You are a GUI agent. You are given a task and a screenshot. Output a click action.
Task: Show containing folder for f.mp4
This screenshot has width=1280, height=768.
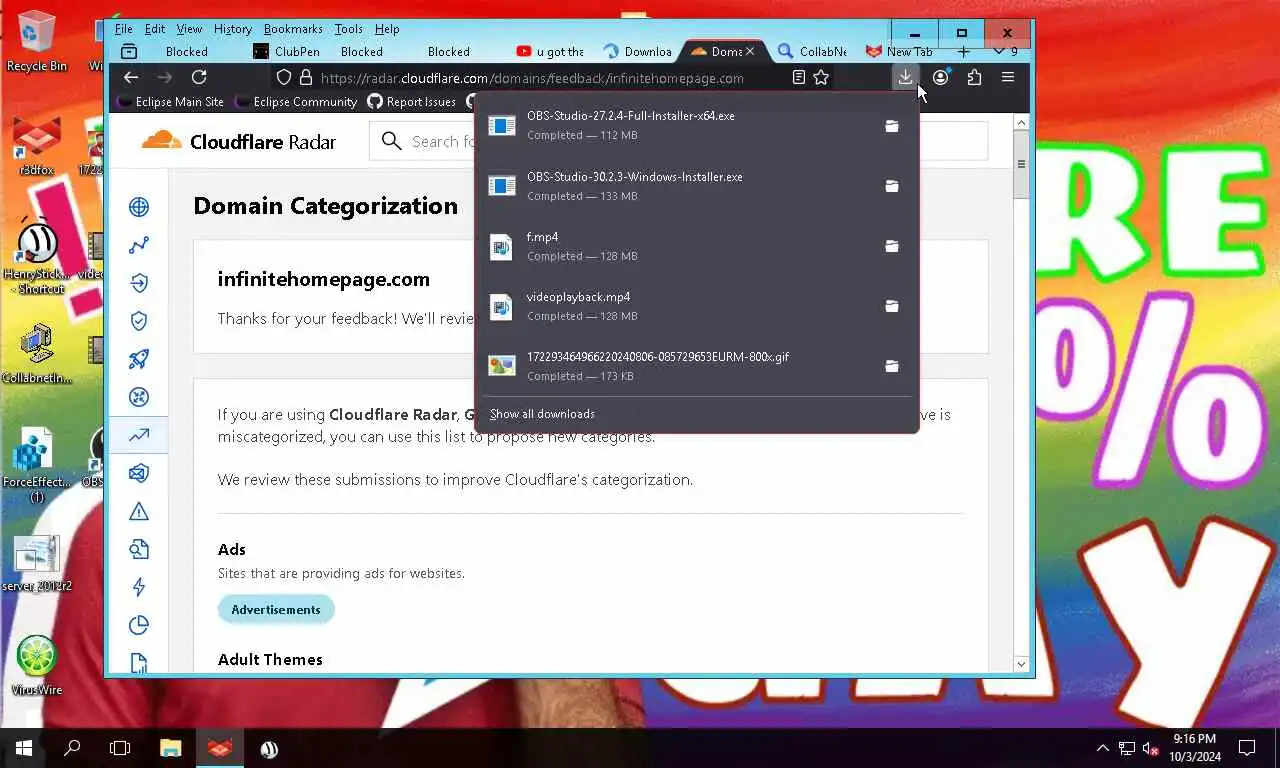(x=891, y=246)
